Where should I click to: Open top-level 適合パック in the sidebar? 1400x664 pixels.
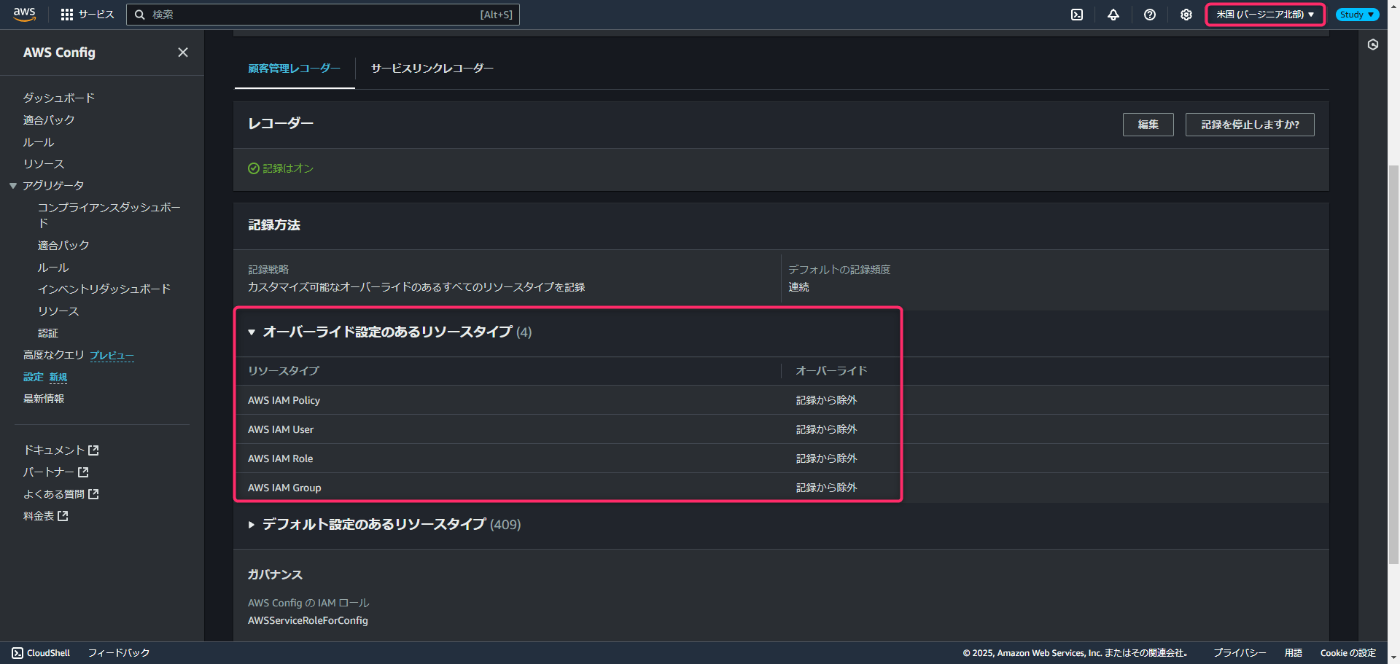coord(49,120)
